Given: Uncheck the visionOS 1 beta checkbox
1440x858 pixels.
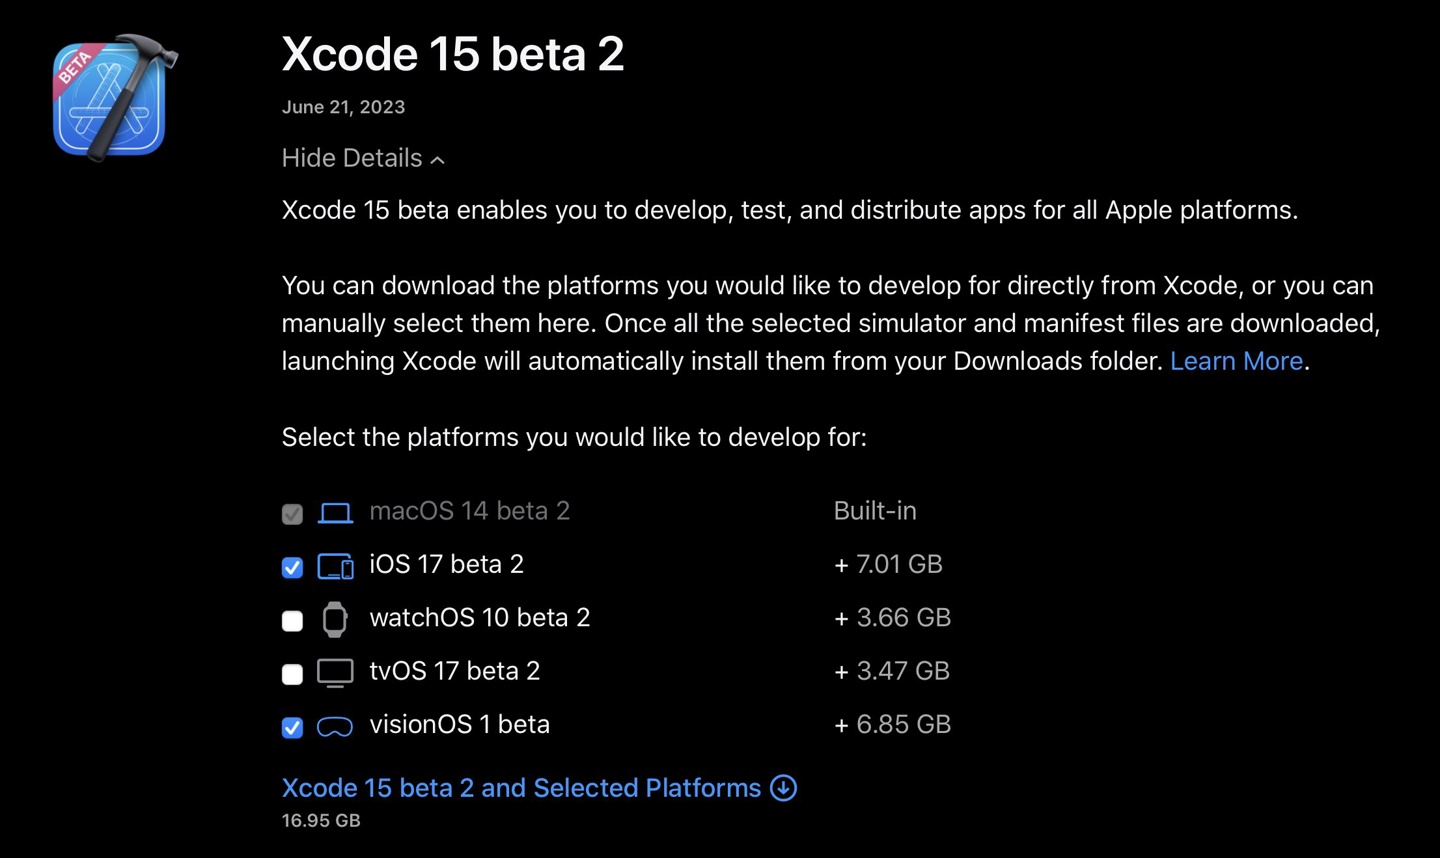Looking at the screenshot, I should 292,727.
